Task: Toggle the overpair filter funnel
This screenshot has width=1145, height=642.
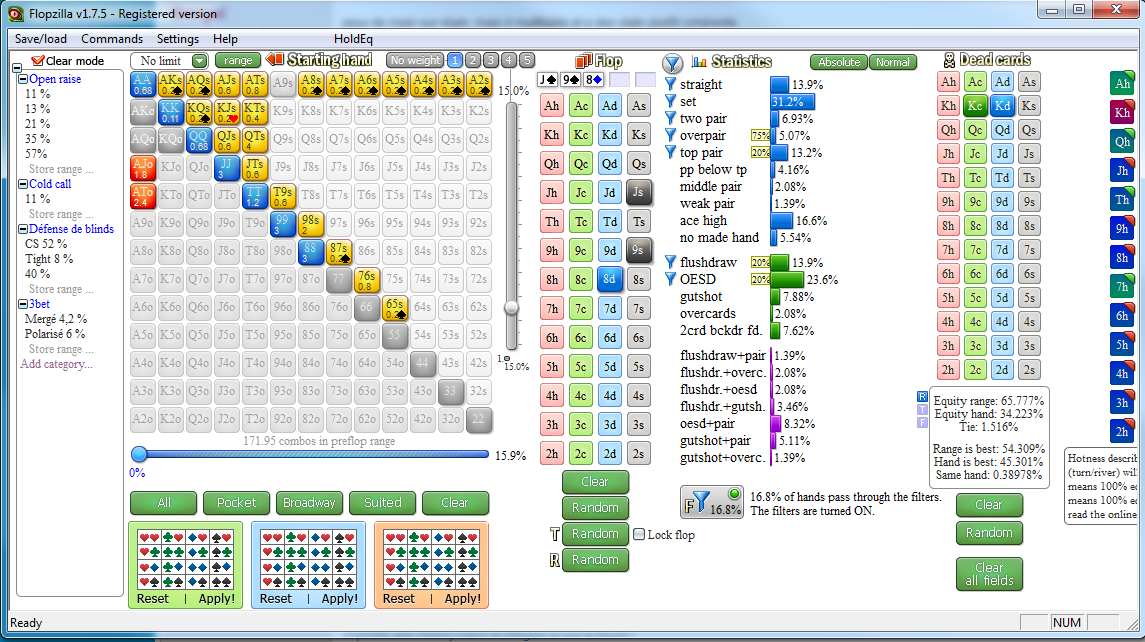Action: tap(670, 135)
